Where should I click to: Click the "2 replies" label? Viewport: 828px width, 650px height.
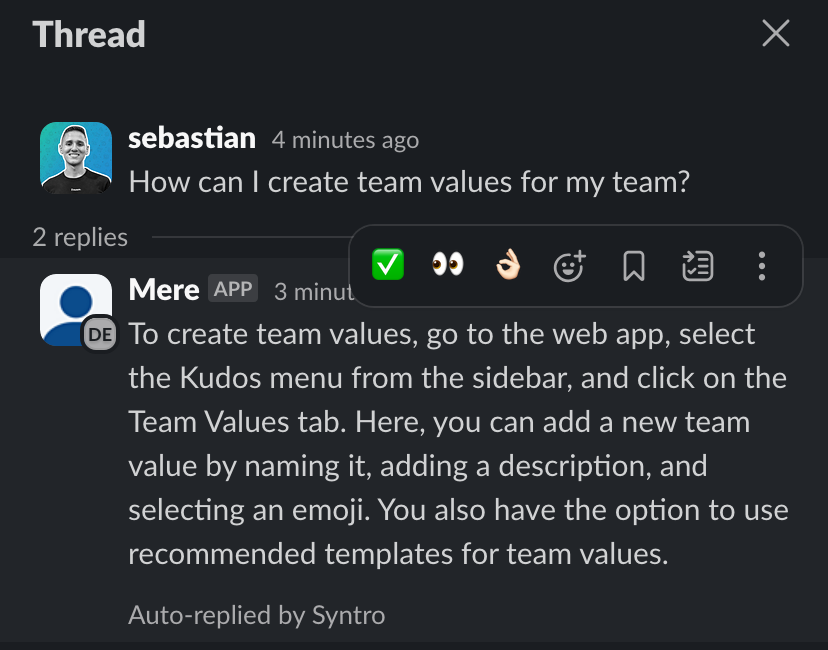click(x=80, y=237)
